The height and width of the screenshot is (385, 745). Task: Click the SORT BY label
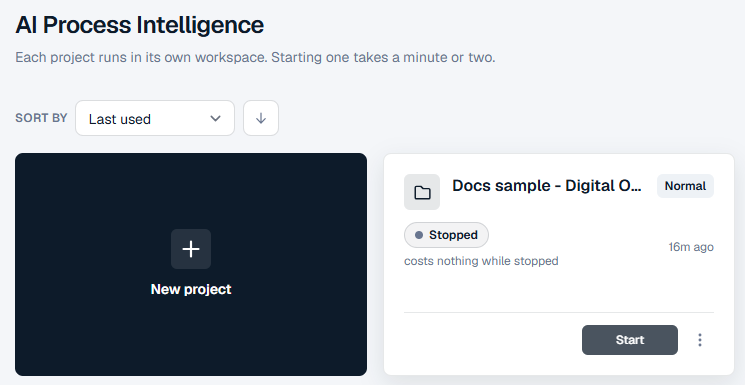pyautogui.click(x=41, y=118)
